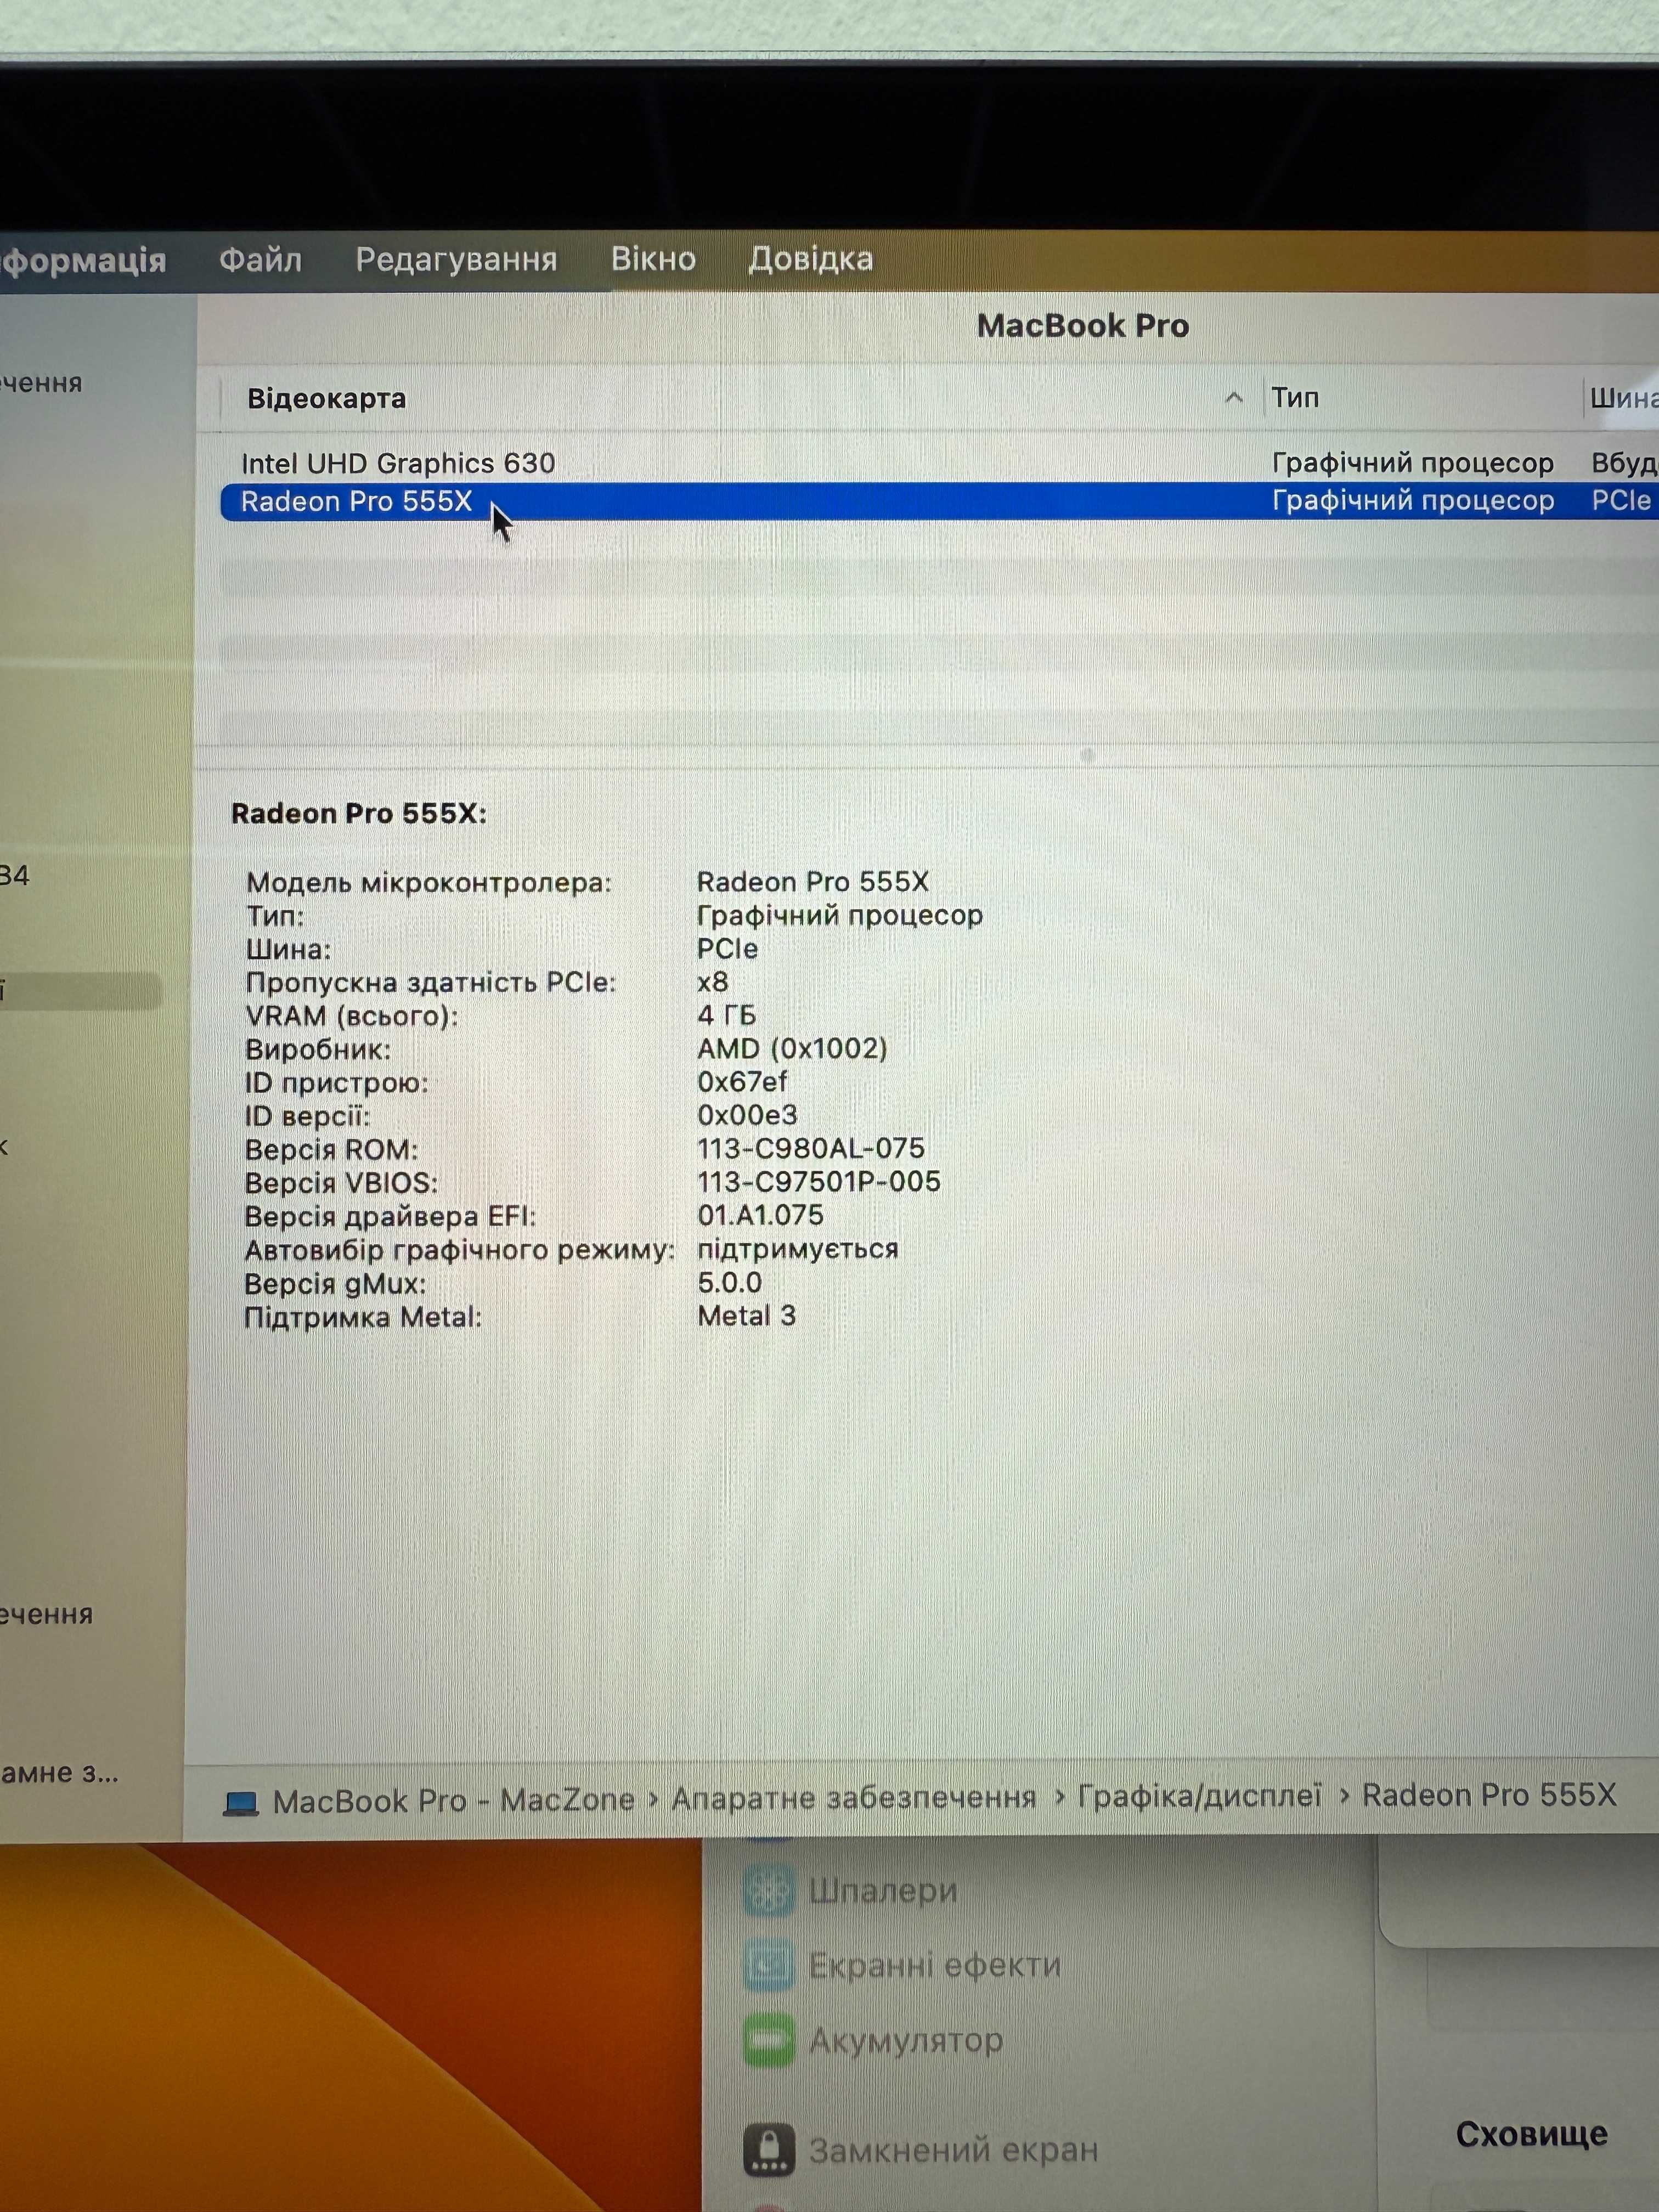Open Шпалери in System Settings sidebar
The height and width of the screenshot is (2212, 1659).
(883, 1890)
